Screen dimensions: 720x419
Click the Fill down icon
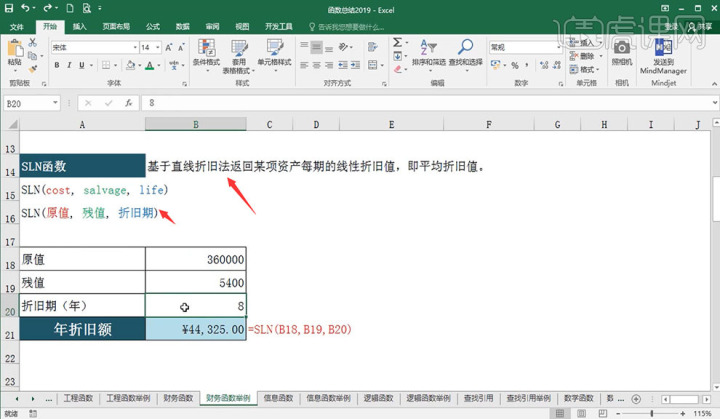[x=397, y=56]
